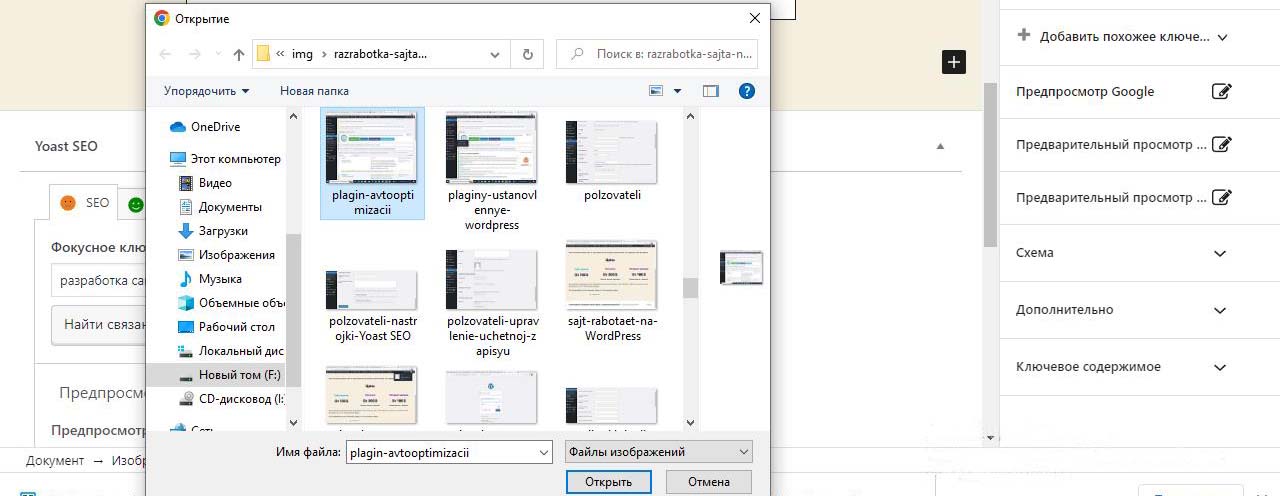Select the polzovateli image thumbnail

[x=611, y=160]
